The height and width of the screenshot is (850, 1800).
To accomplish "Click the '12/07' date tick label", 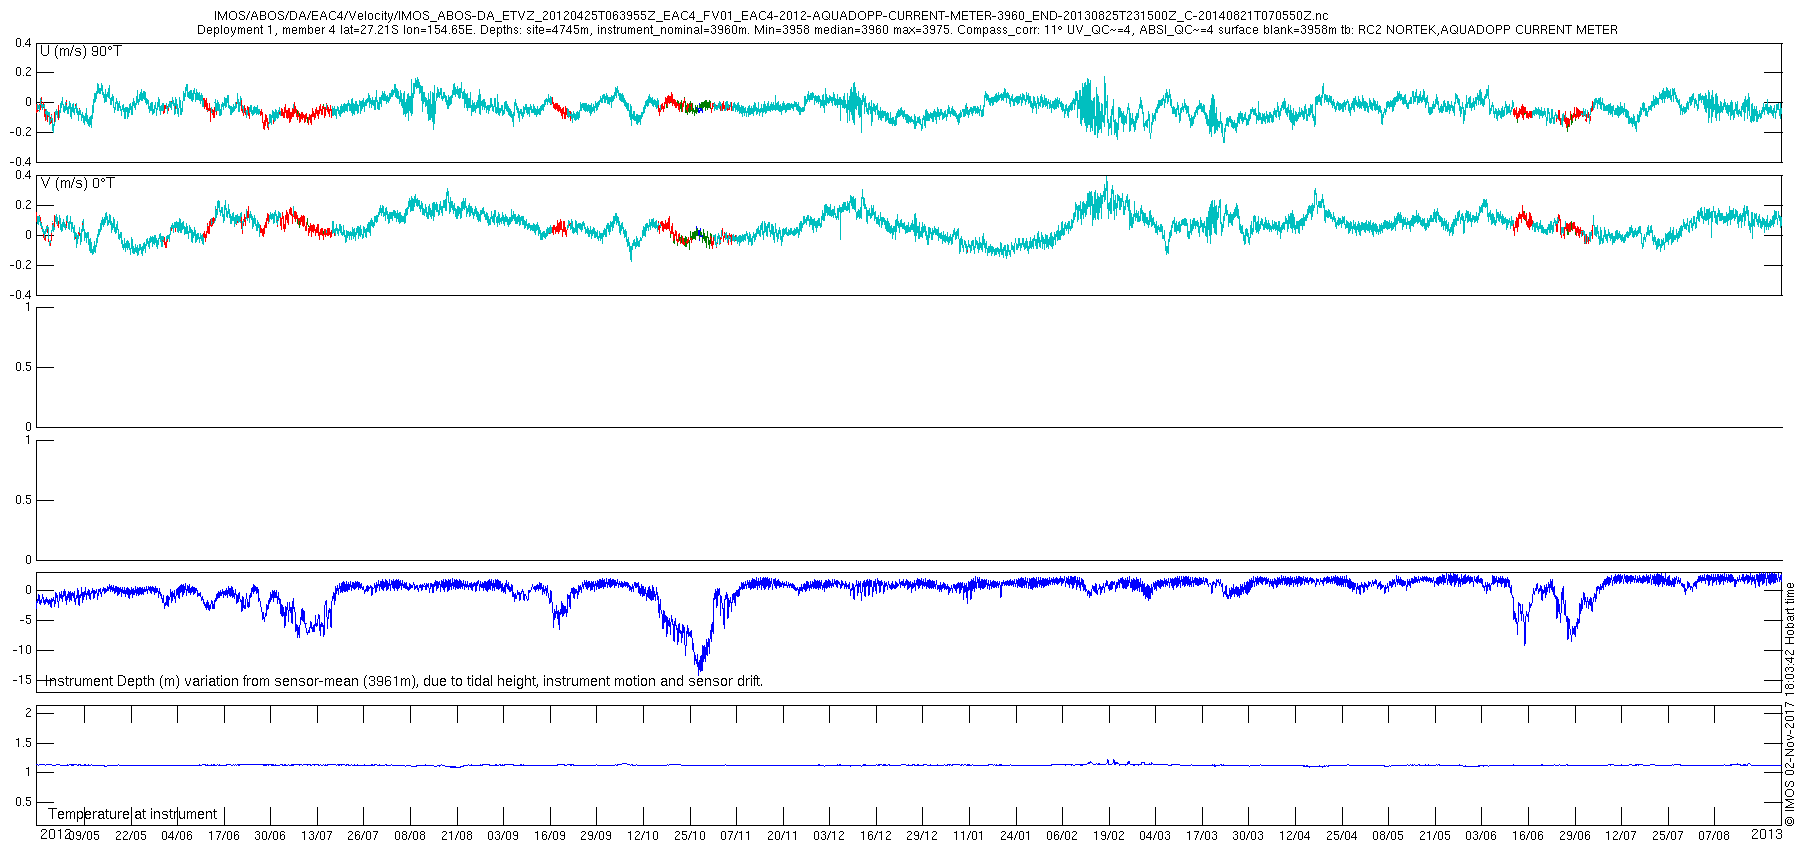I will 1621,836.
